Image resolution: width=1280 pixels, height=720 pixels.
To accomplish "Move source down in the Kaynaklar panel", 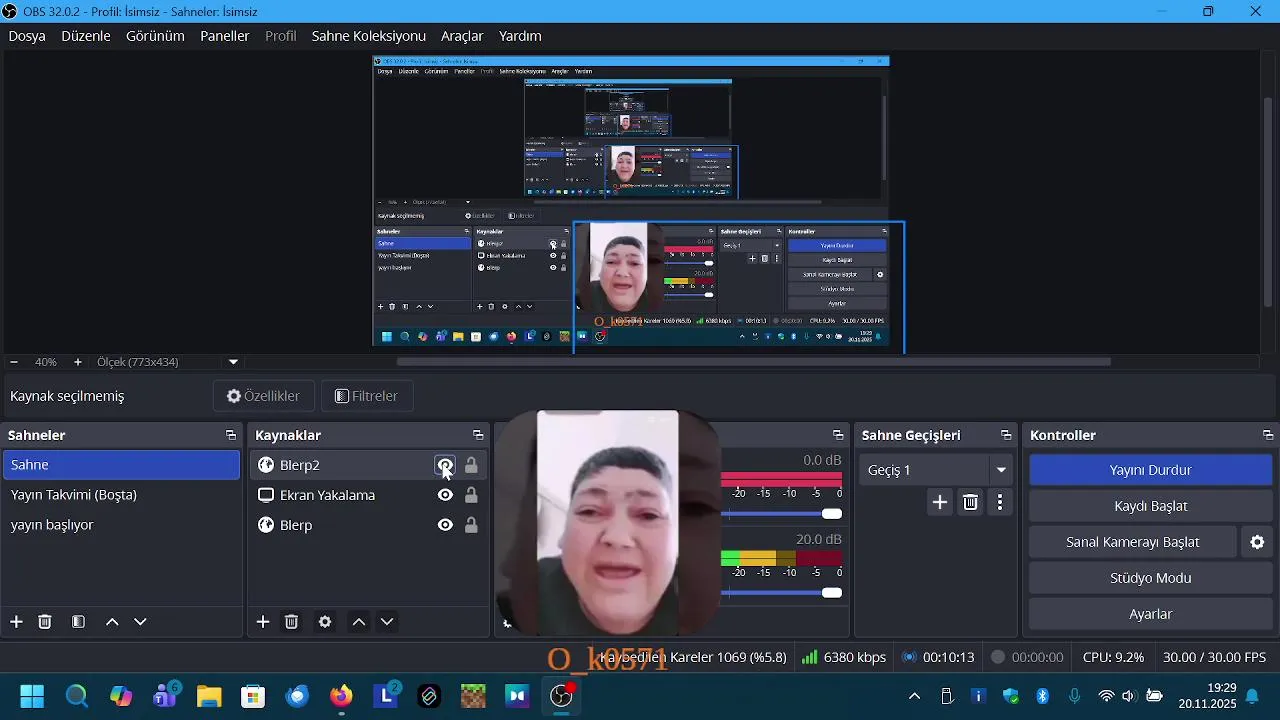I will click(x=387, y=622).
